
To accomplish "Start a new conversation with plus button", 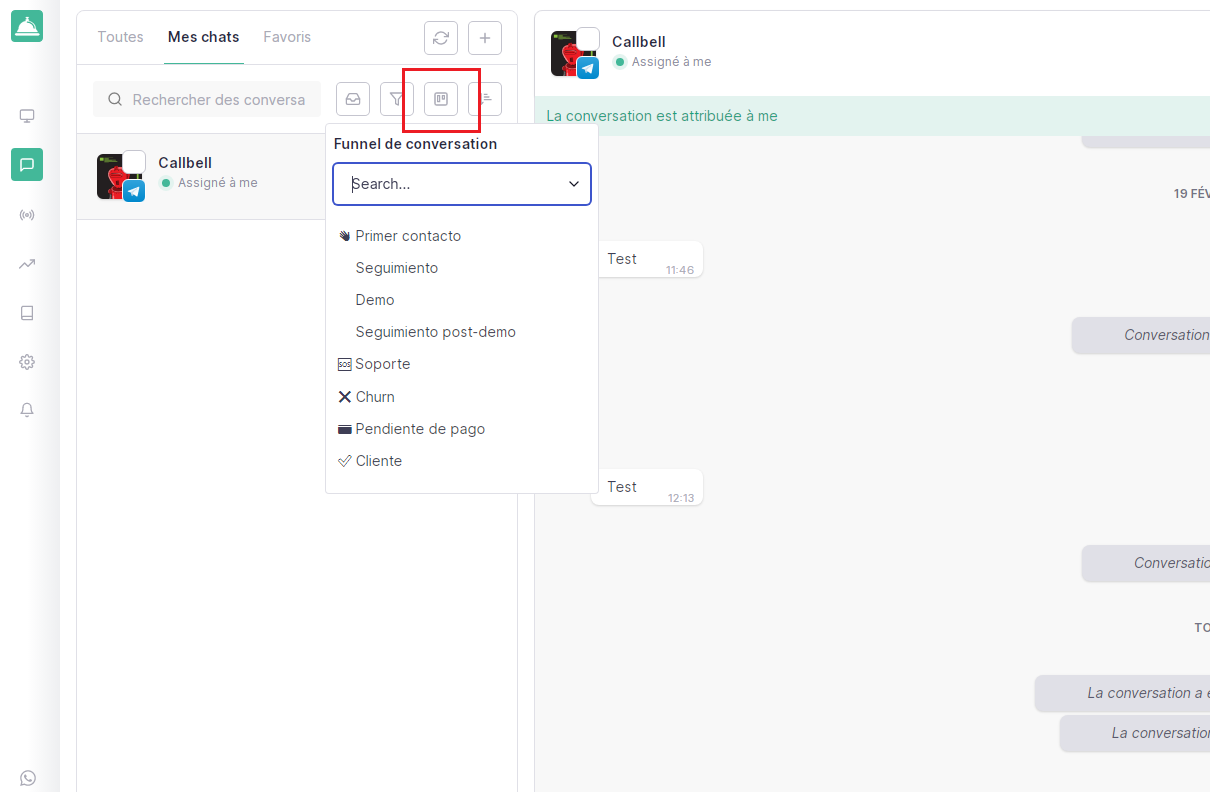I will pos(485,38).
